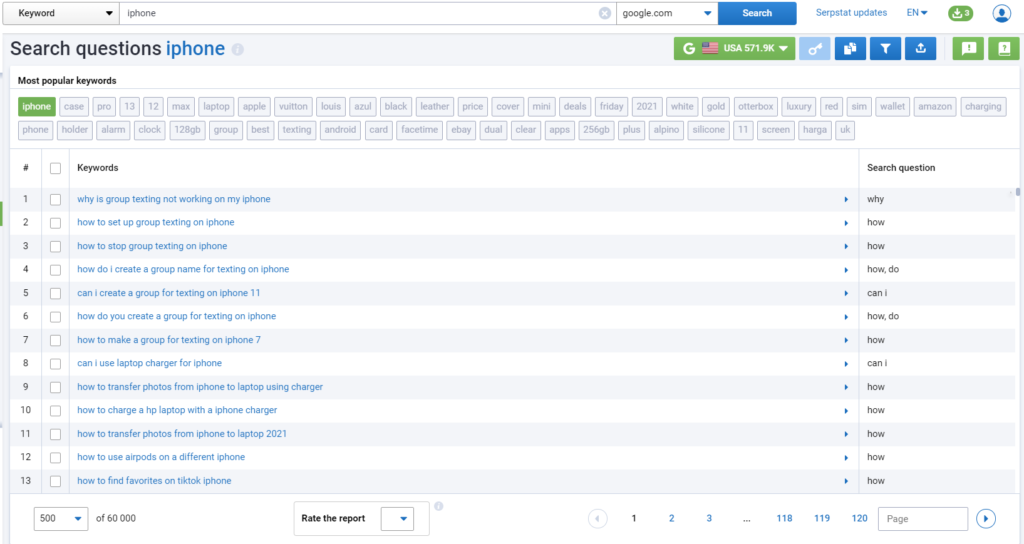Open the Serpstat updates link
Screen dimensions: 1024x544
pyautogui.click(x=851, y=12)
